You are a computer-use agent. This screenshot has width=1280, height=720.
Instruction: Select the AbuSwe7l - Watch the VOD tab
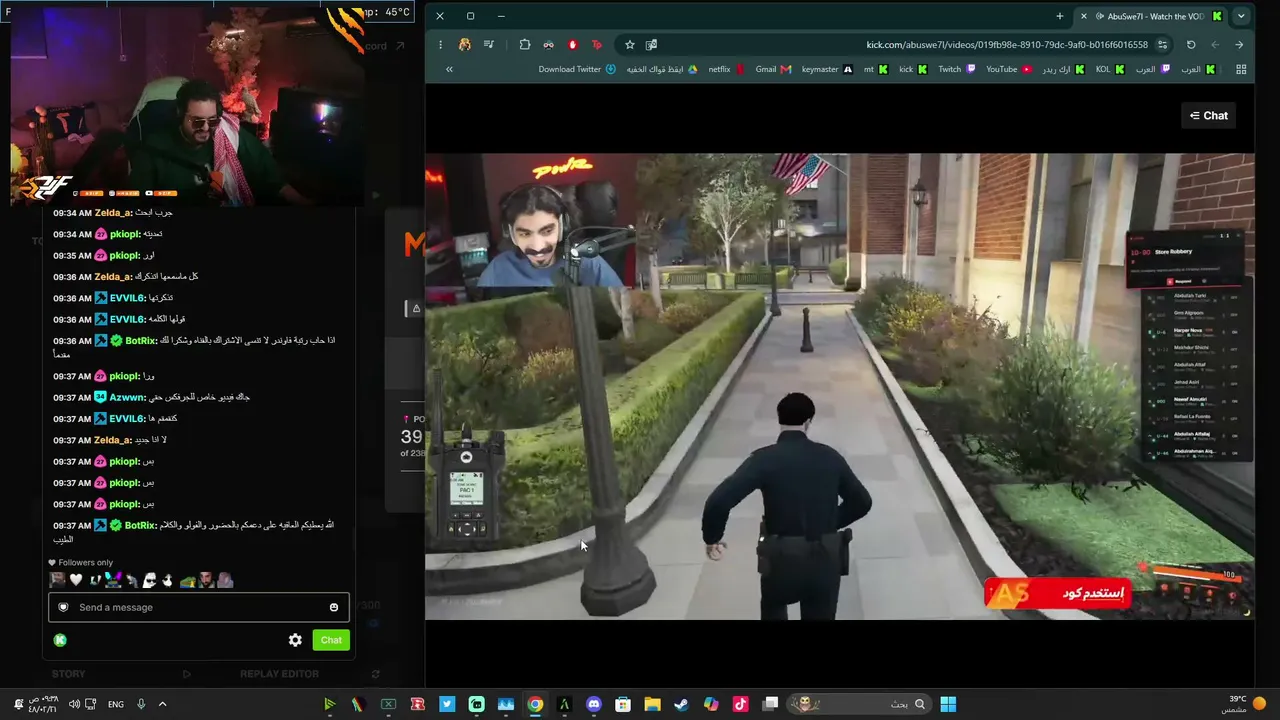click(x=1150, y=16)
